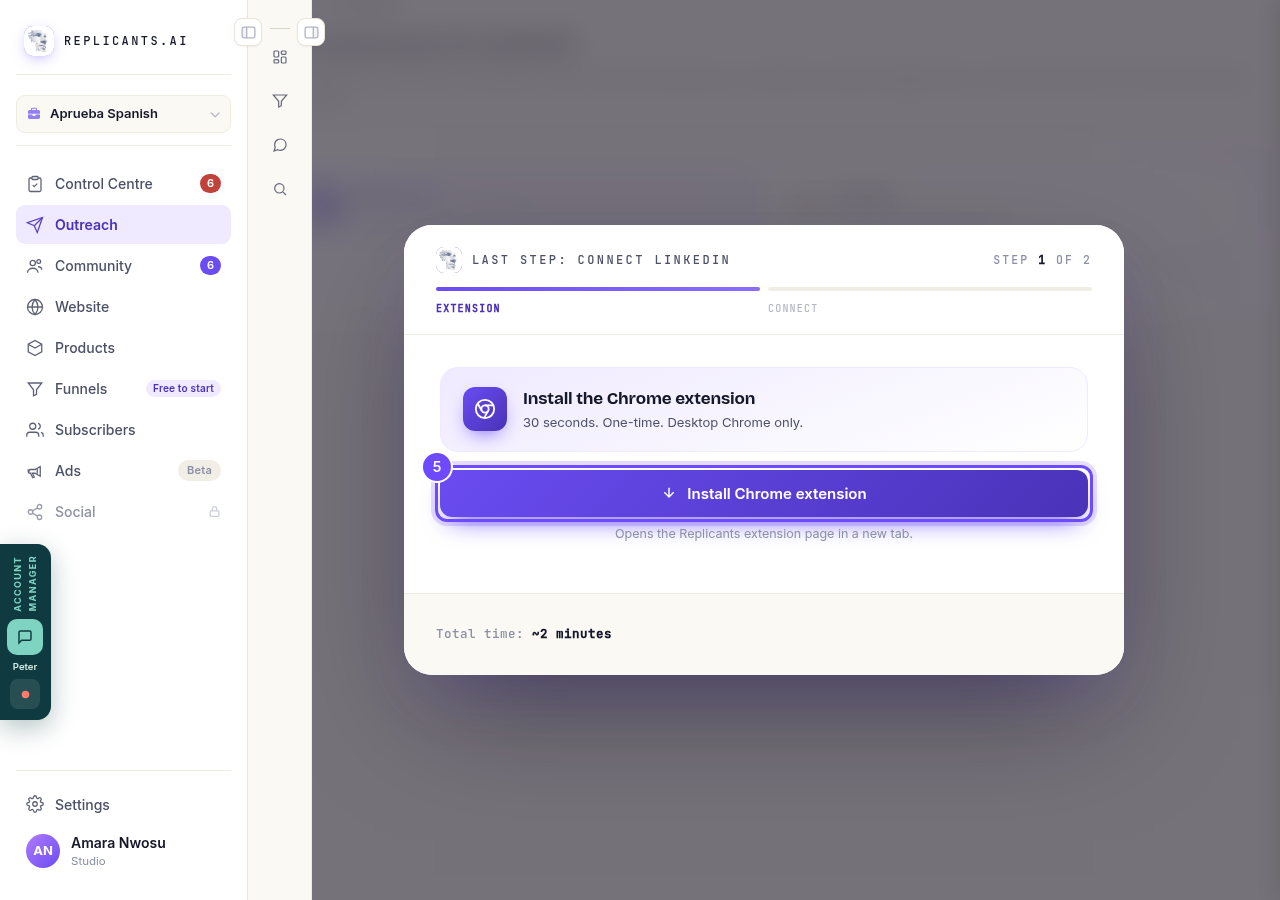This screenshot has height=900, width=1280.
Task: Click the chat bubble icon in the rail
Action: [x=280, y=145]
